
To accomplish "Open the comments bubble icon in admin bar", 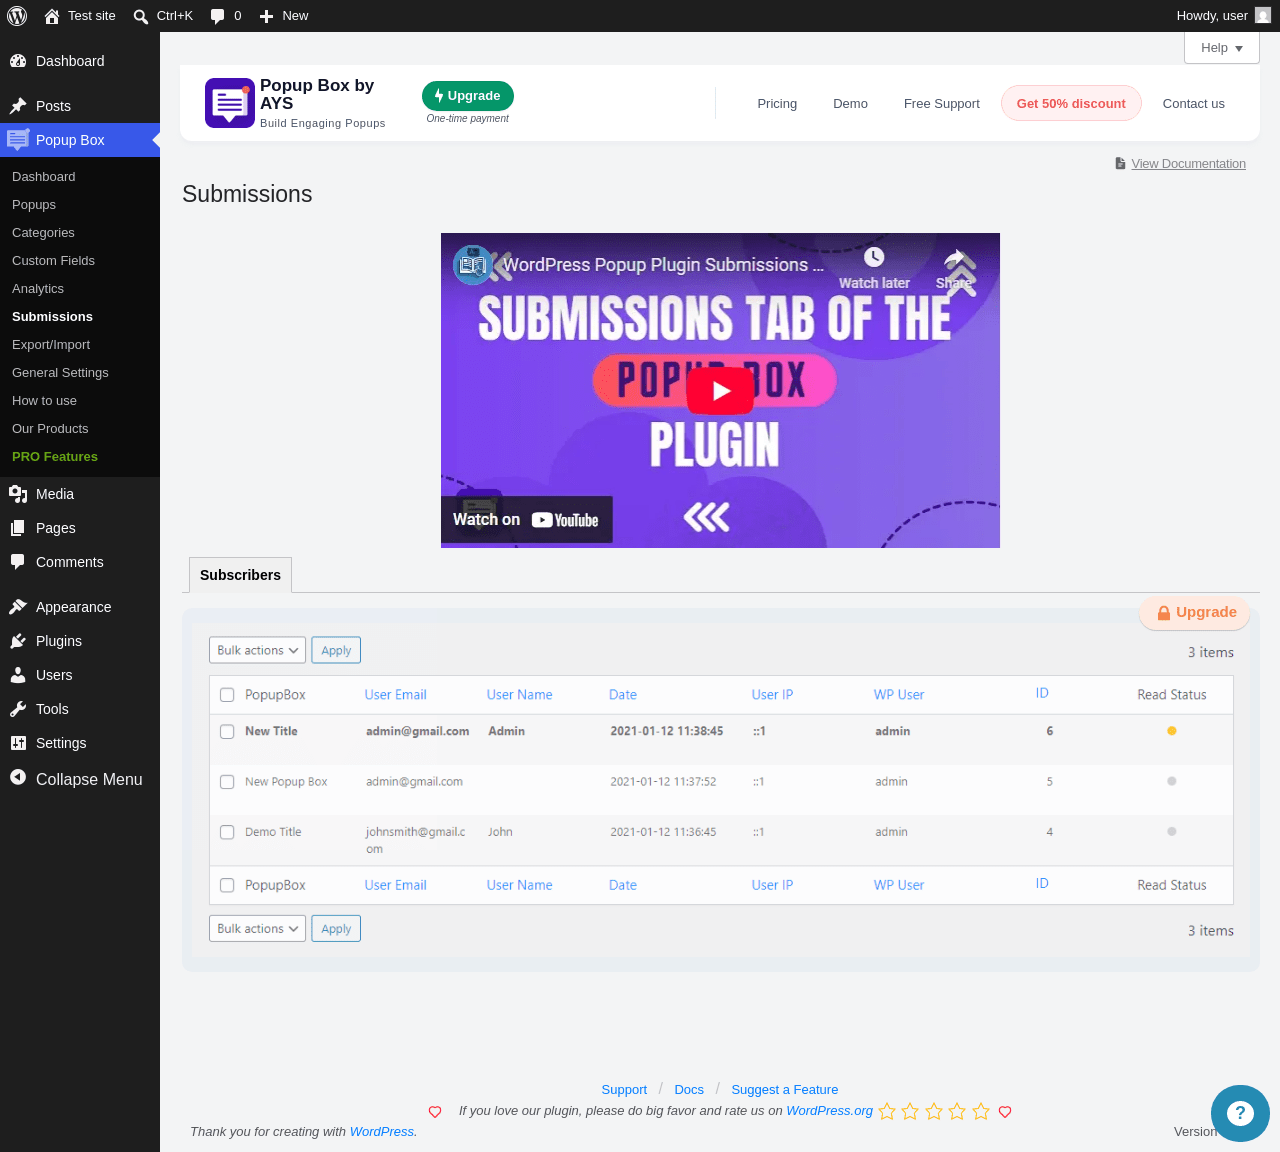I will pyautogui.click(x=218, y=16).
